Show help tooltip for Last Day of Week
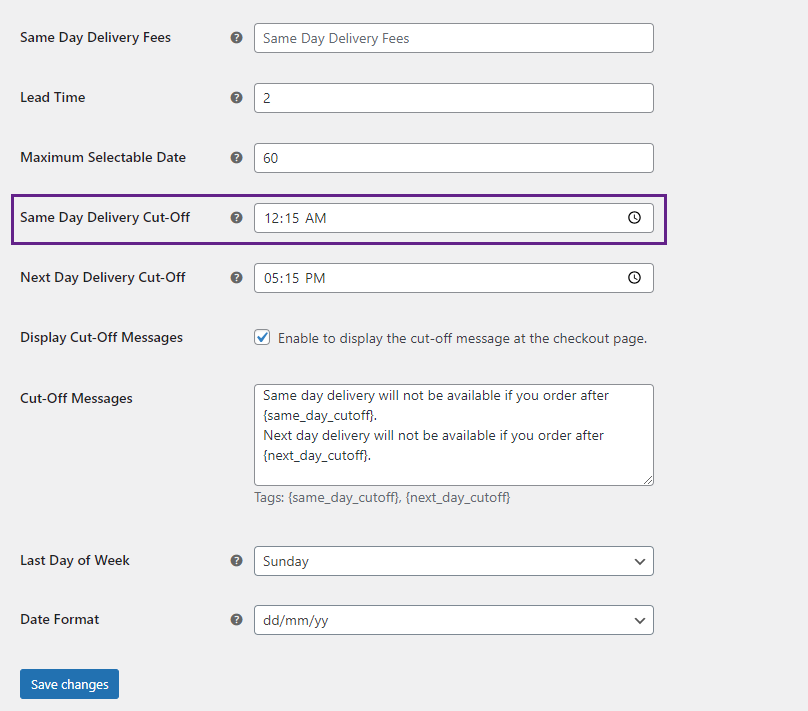The width and height of the screenshot is (808, 711). (236, 561)
